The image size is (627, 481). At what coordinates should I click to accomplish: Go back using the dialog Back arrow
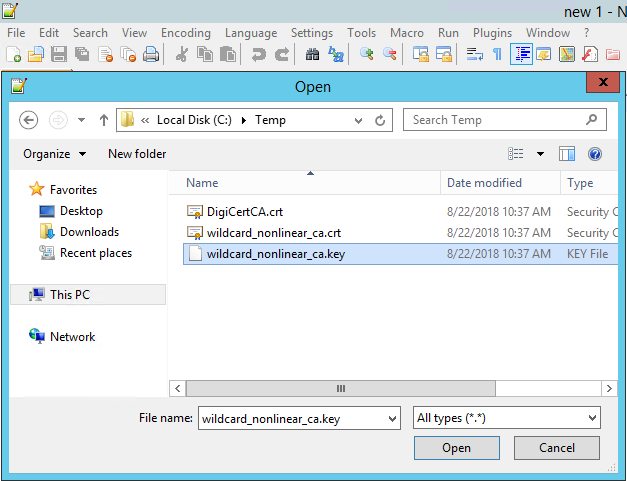[28, 120]
